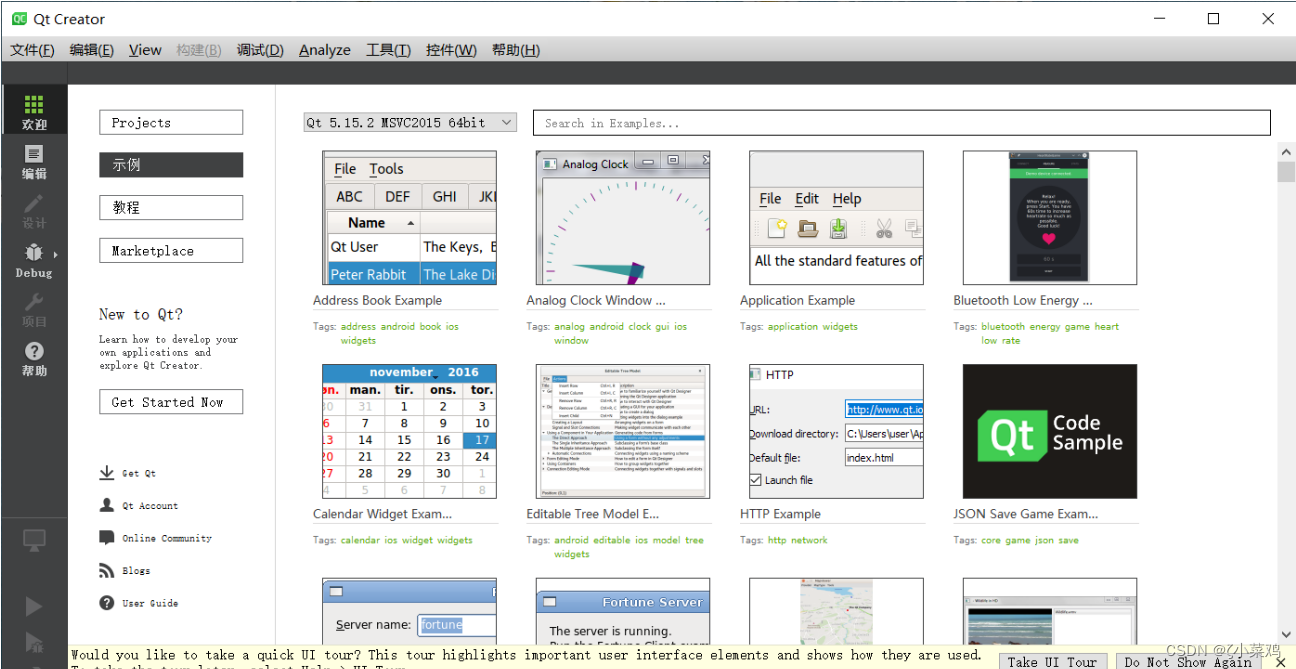Click the User Guide question icon

click(x=107, y=602)
